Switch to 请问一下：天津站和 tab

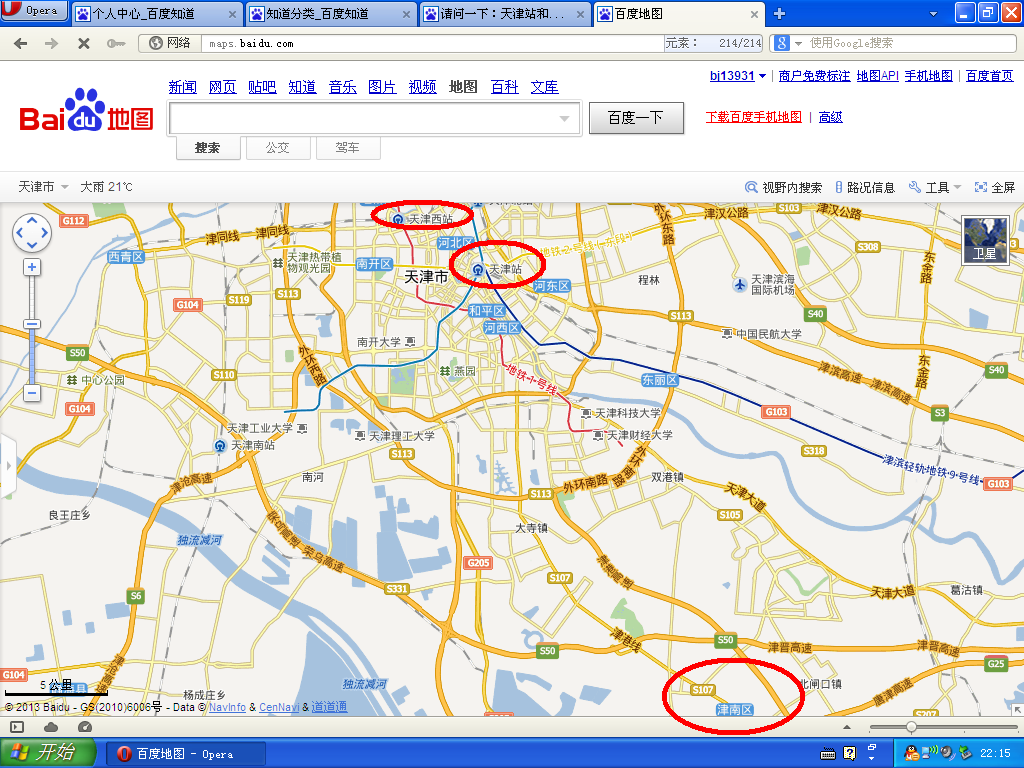[x=505, y=14]
